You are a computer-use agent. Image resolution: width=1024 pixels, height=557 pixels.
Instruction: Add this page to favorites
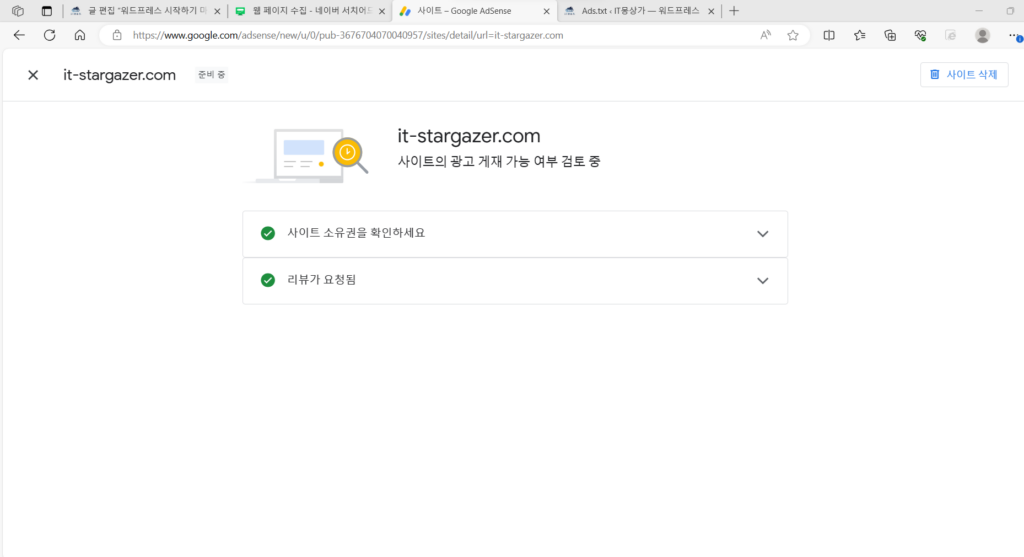pos(793,35)
